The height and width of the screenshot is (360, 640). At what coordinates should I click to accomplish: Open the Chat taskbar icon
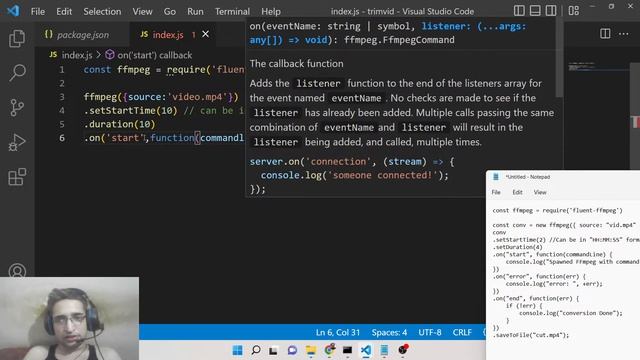(292, 350)
